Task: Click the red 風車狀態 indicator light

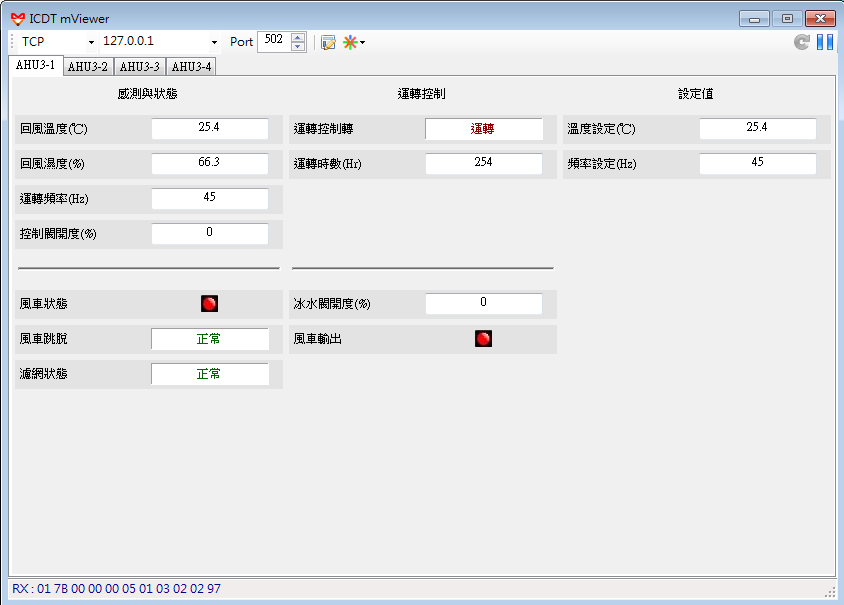Action: coord(209,304)
